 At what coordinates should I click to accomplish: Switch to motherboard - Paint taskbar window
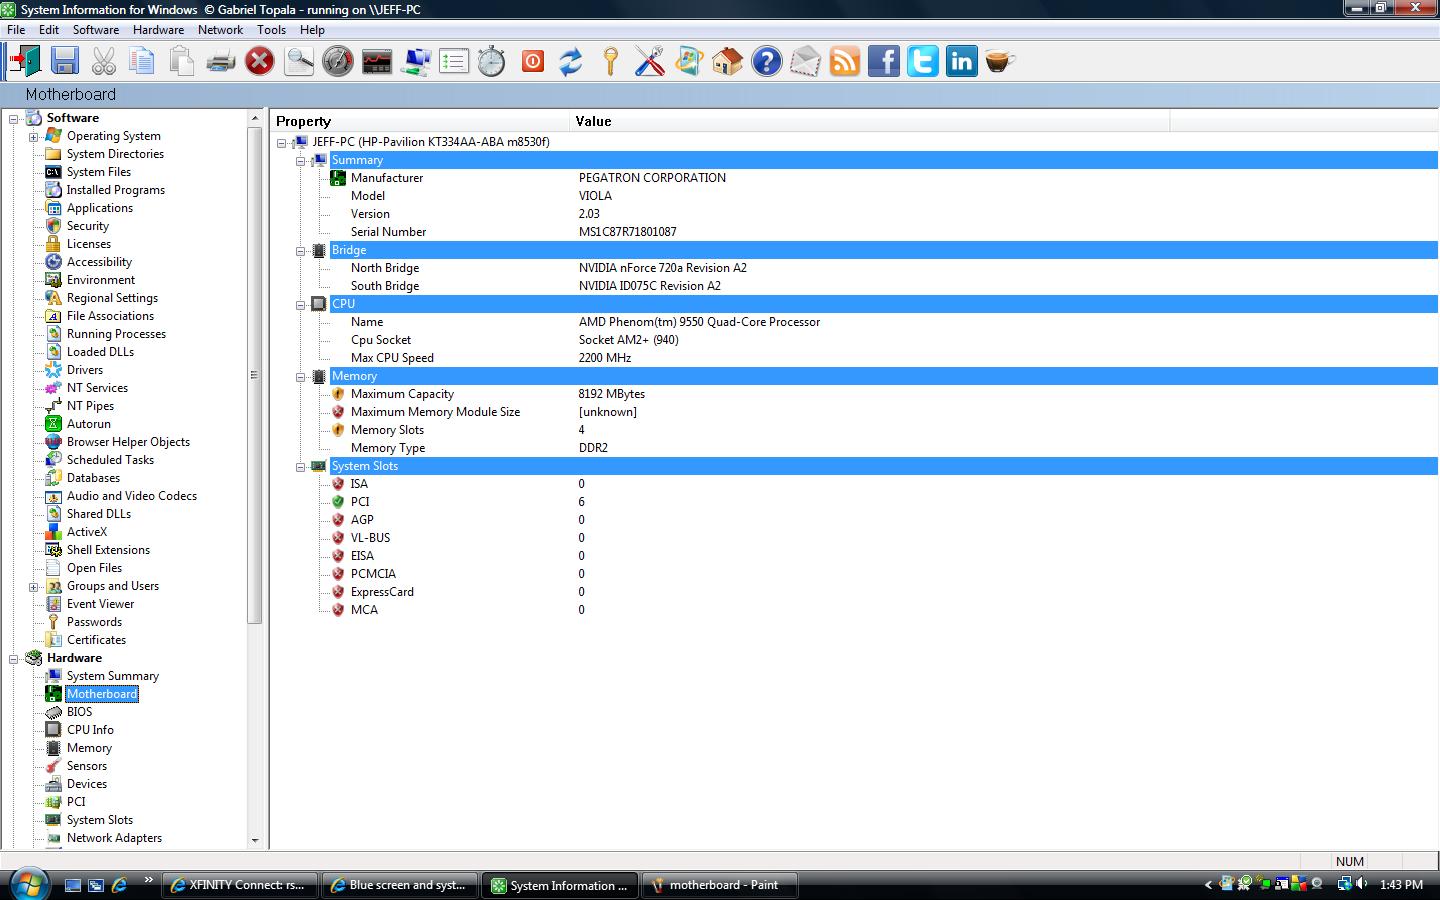[720, 885]
